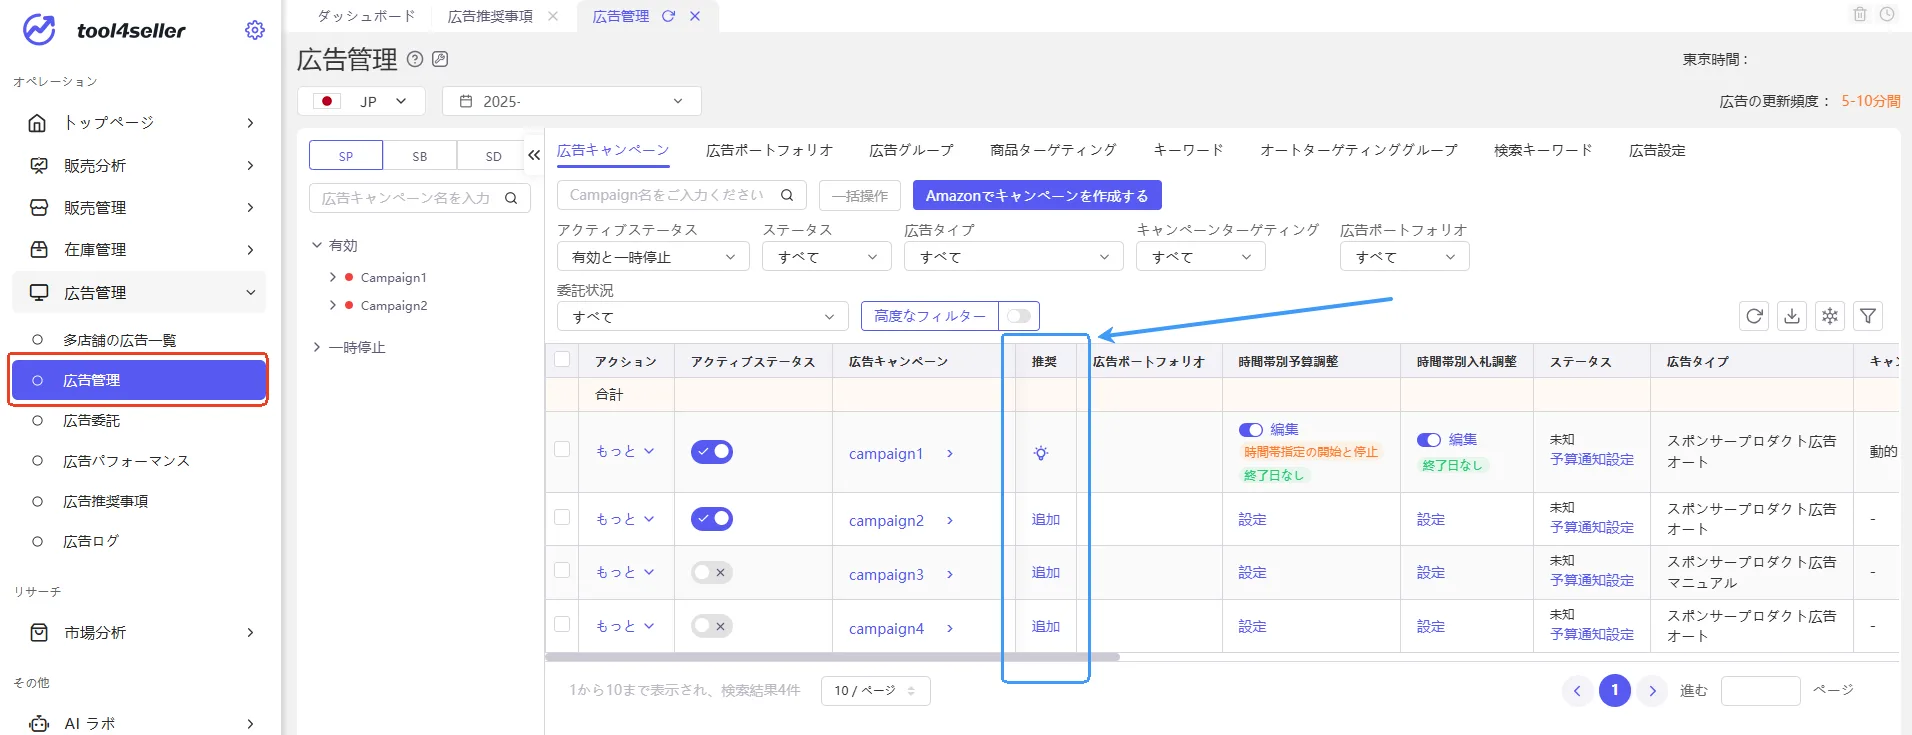
Task: Click the AI ラボ robot icon
Action: (x=39, y=723)
